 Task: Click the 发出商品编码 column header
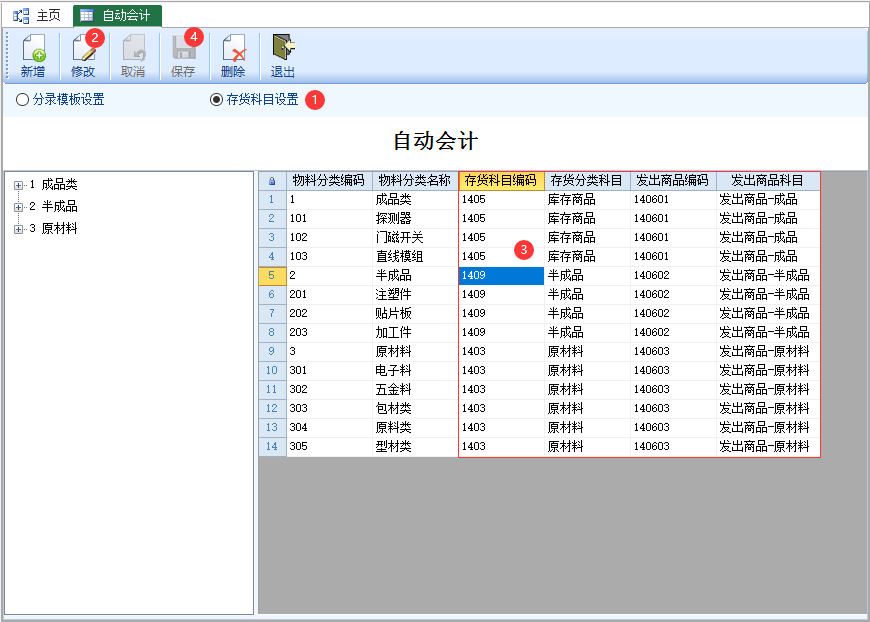tap(673, 181)
